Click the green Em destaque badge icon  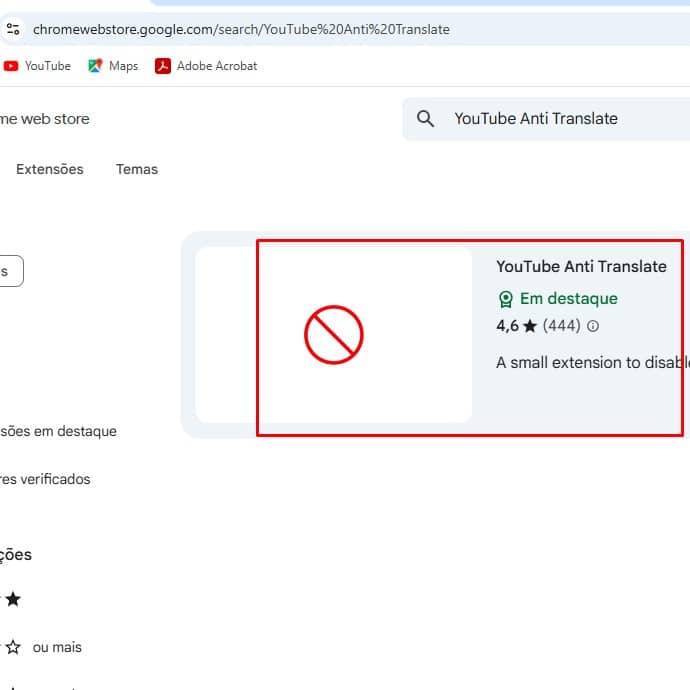coord(506,299)
